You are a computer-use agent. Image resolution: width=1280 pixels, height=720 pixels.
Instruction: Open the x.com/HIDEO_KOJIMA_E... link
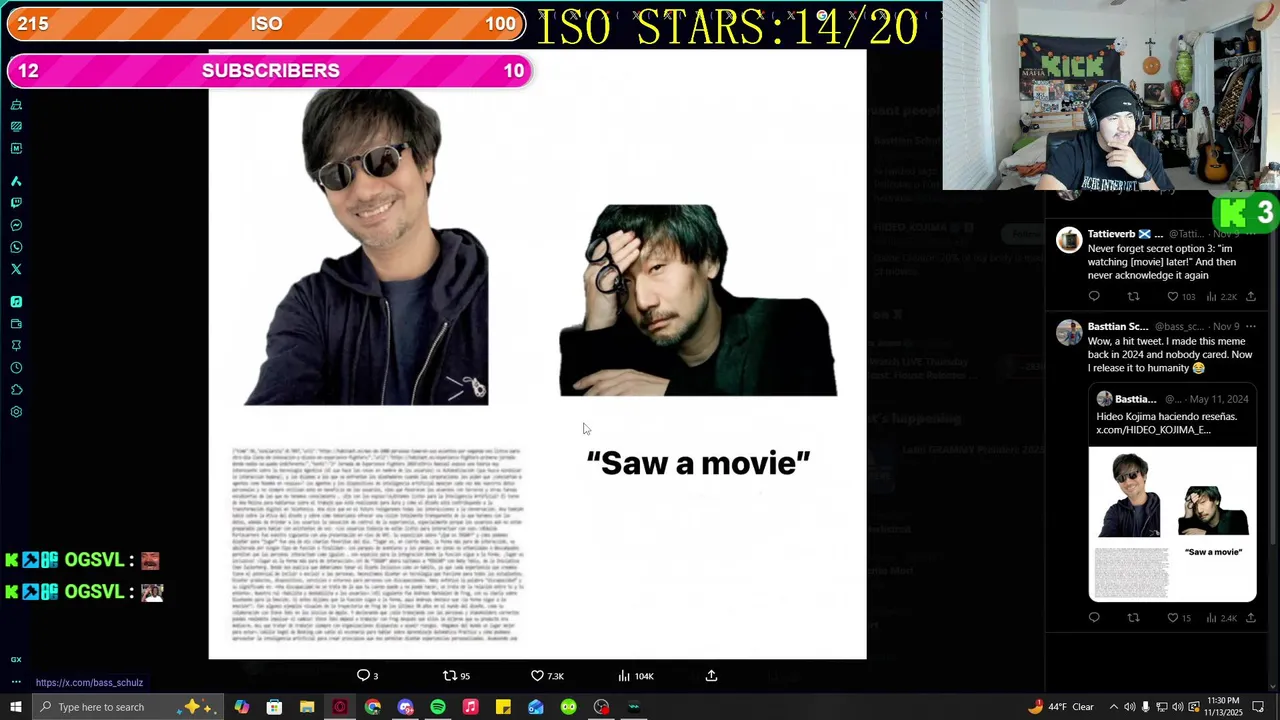[x=1153, y=430]
